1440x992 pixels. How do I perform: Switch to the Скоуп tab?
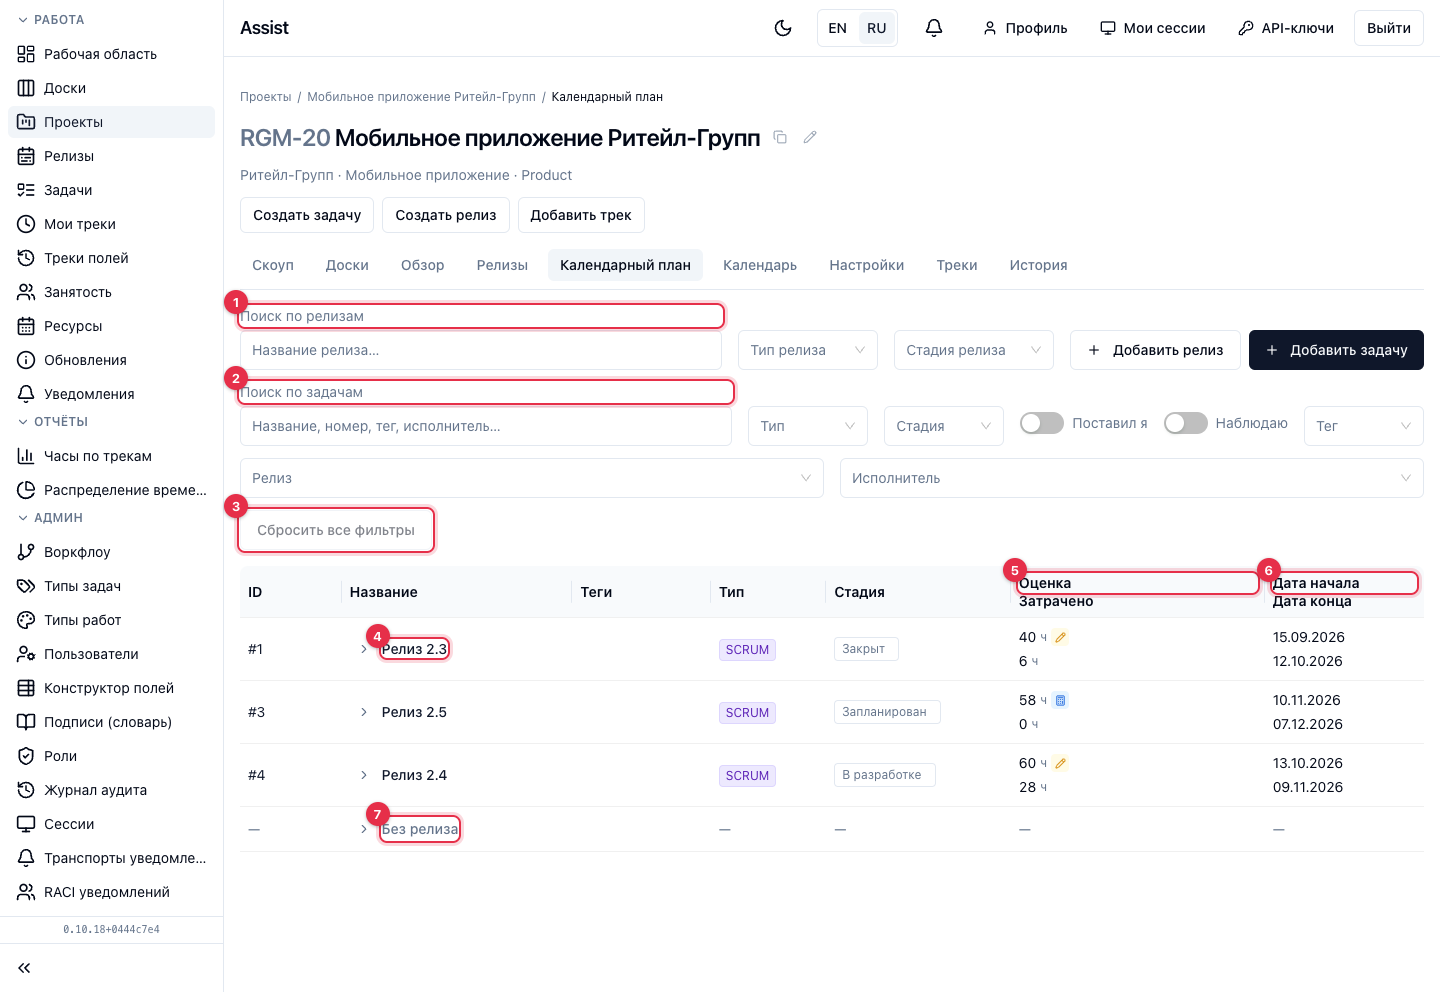273,265
